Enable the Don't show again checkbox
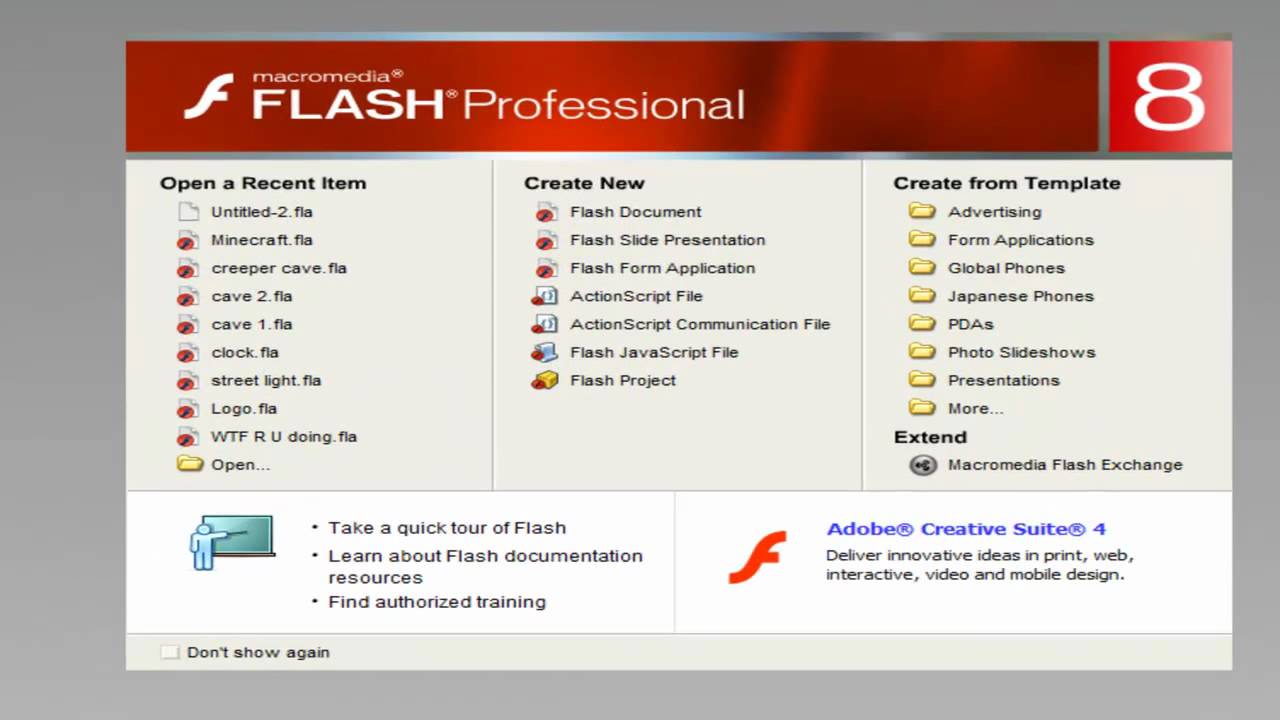 (170, 652)
